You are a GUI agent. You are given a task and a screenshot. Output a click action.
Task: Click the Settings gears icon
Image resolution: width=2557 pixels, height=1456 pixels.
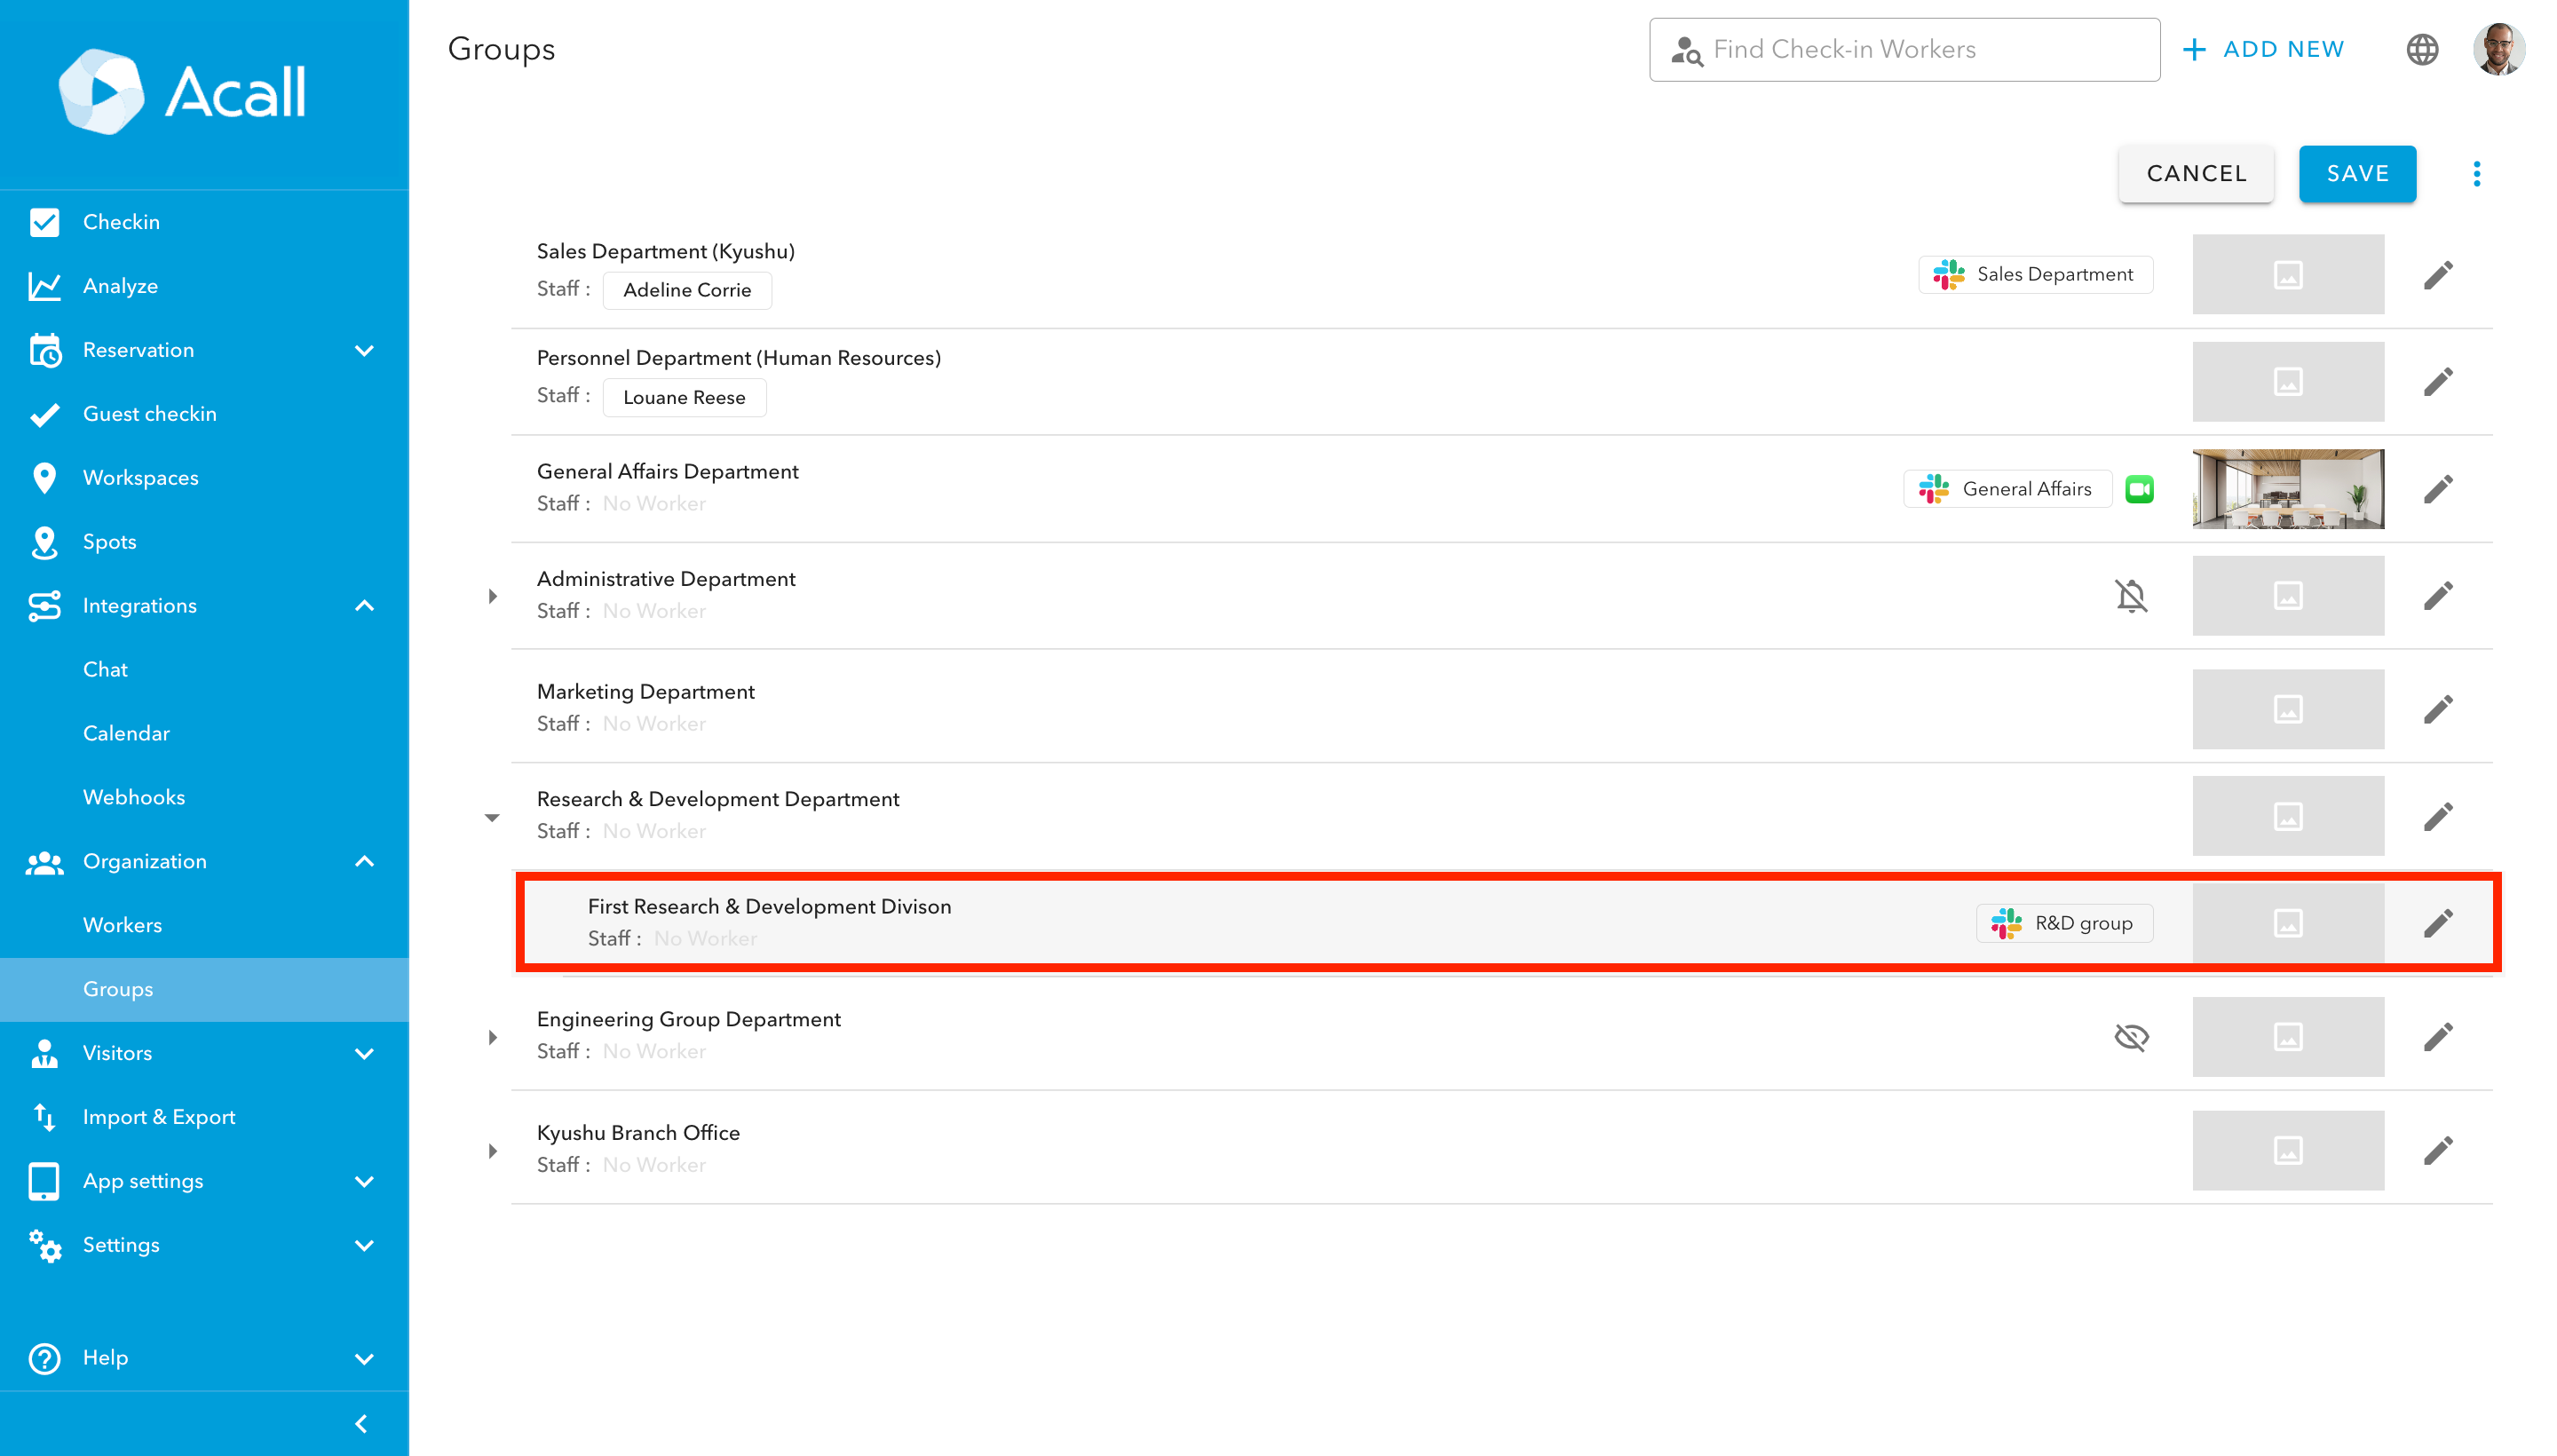coord(44,1245)
